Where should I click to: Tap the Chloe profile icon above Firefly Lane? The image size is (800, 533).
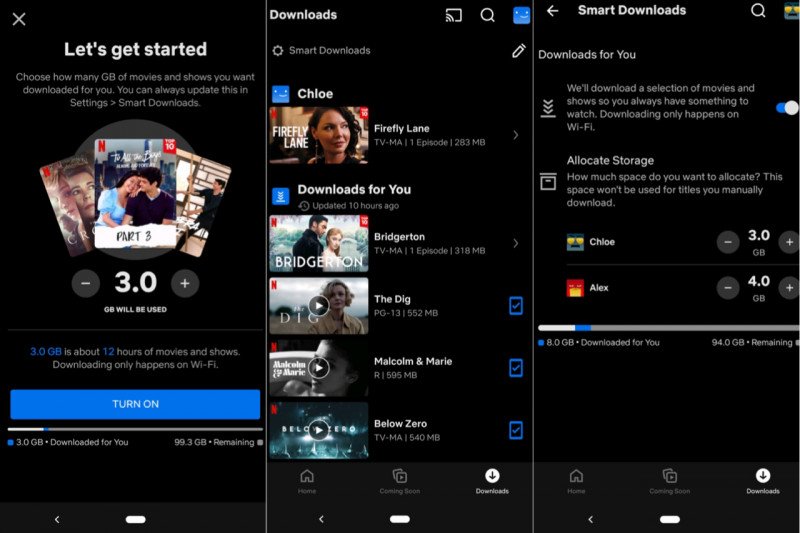(x=281, y=94)
